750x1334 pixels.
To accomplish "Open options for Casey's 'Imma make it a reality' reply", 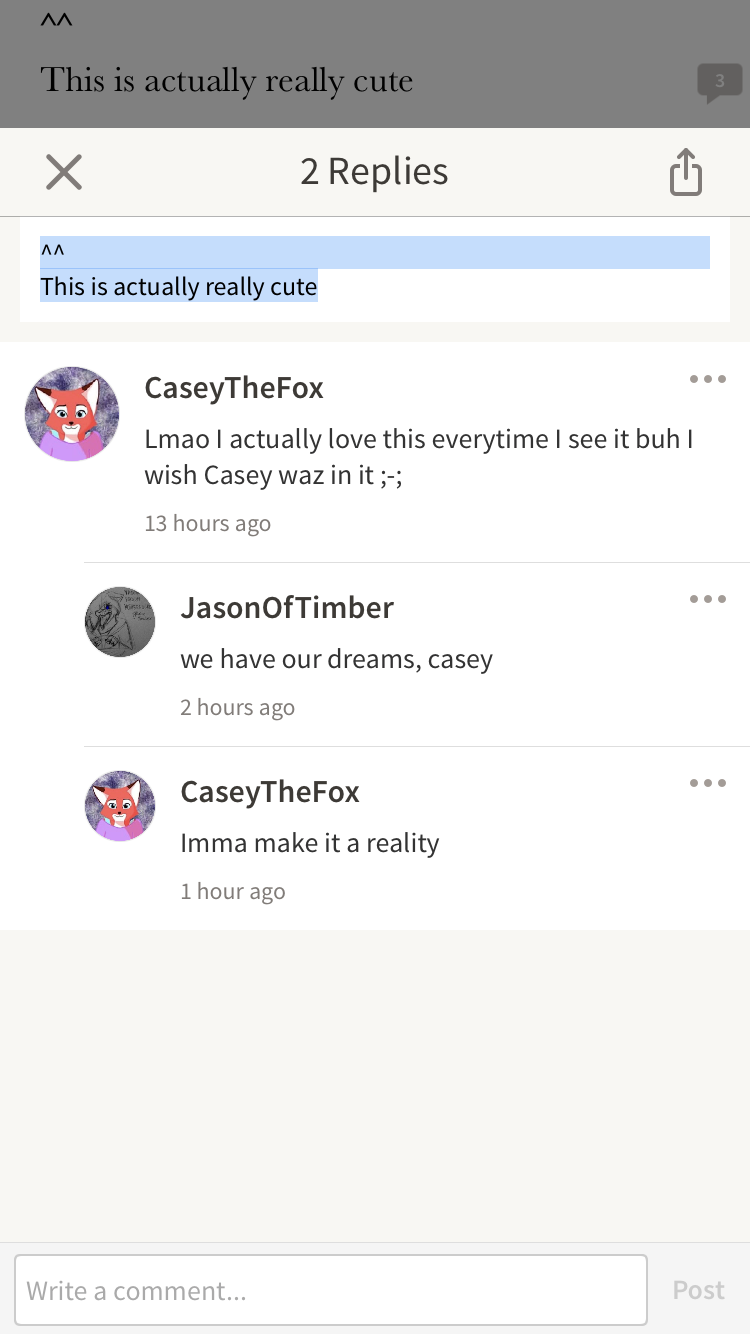I will [707, 783].
